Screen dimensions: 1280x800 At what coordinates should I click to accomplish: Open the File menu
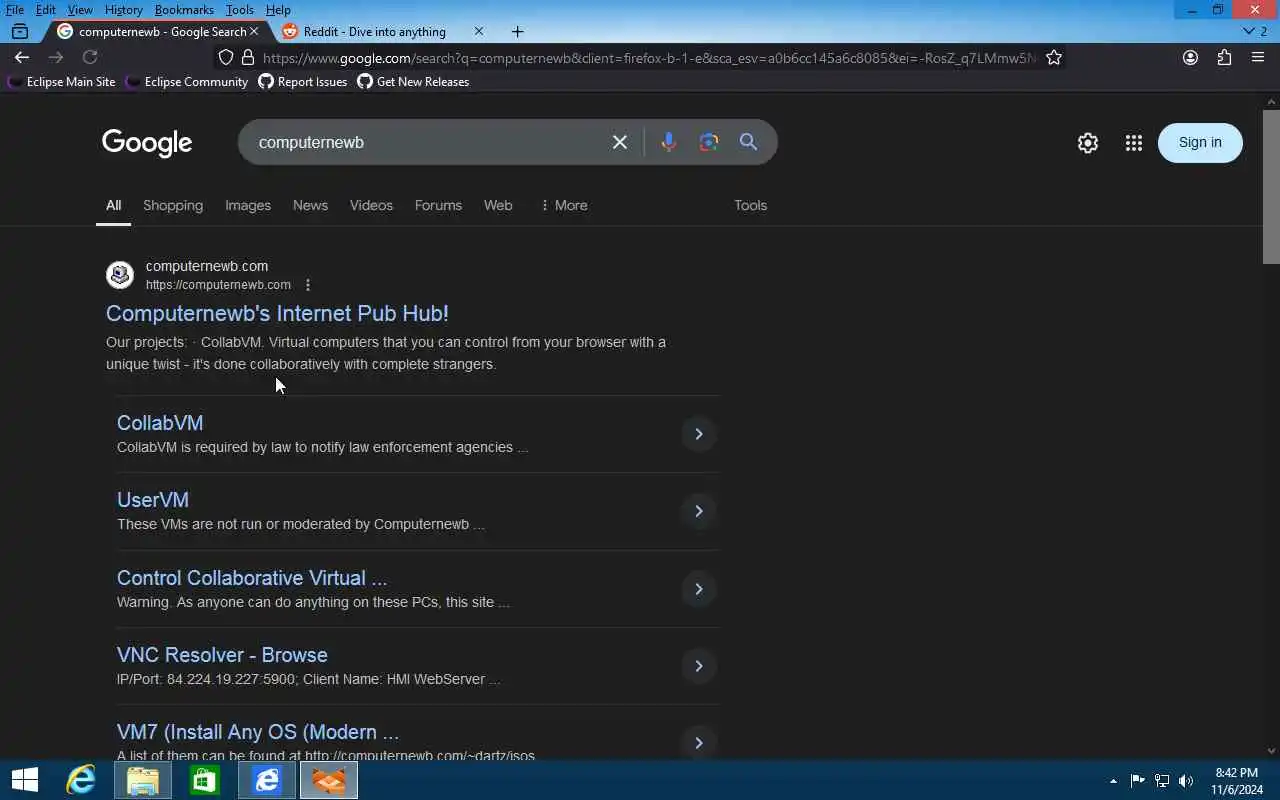point(15,9)
